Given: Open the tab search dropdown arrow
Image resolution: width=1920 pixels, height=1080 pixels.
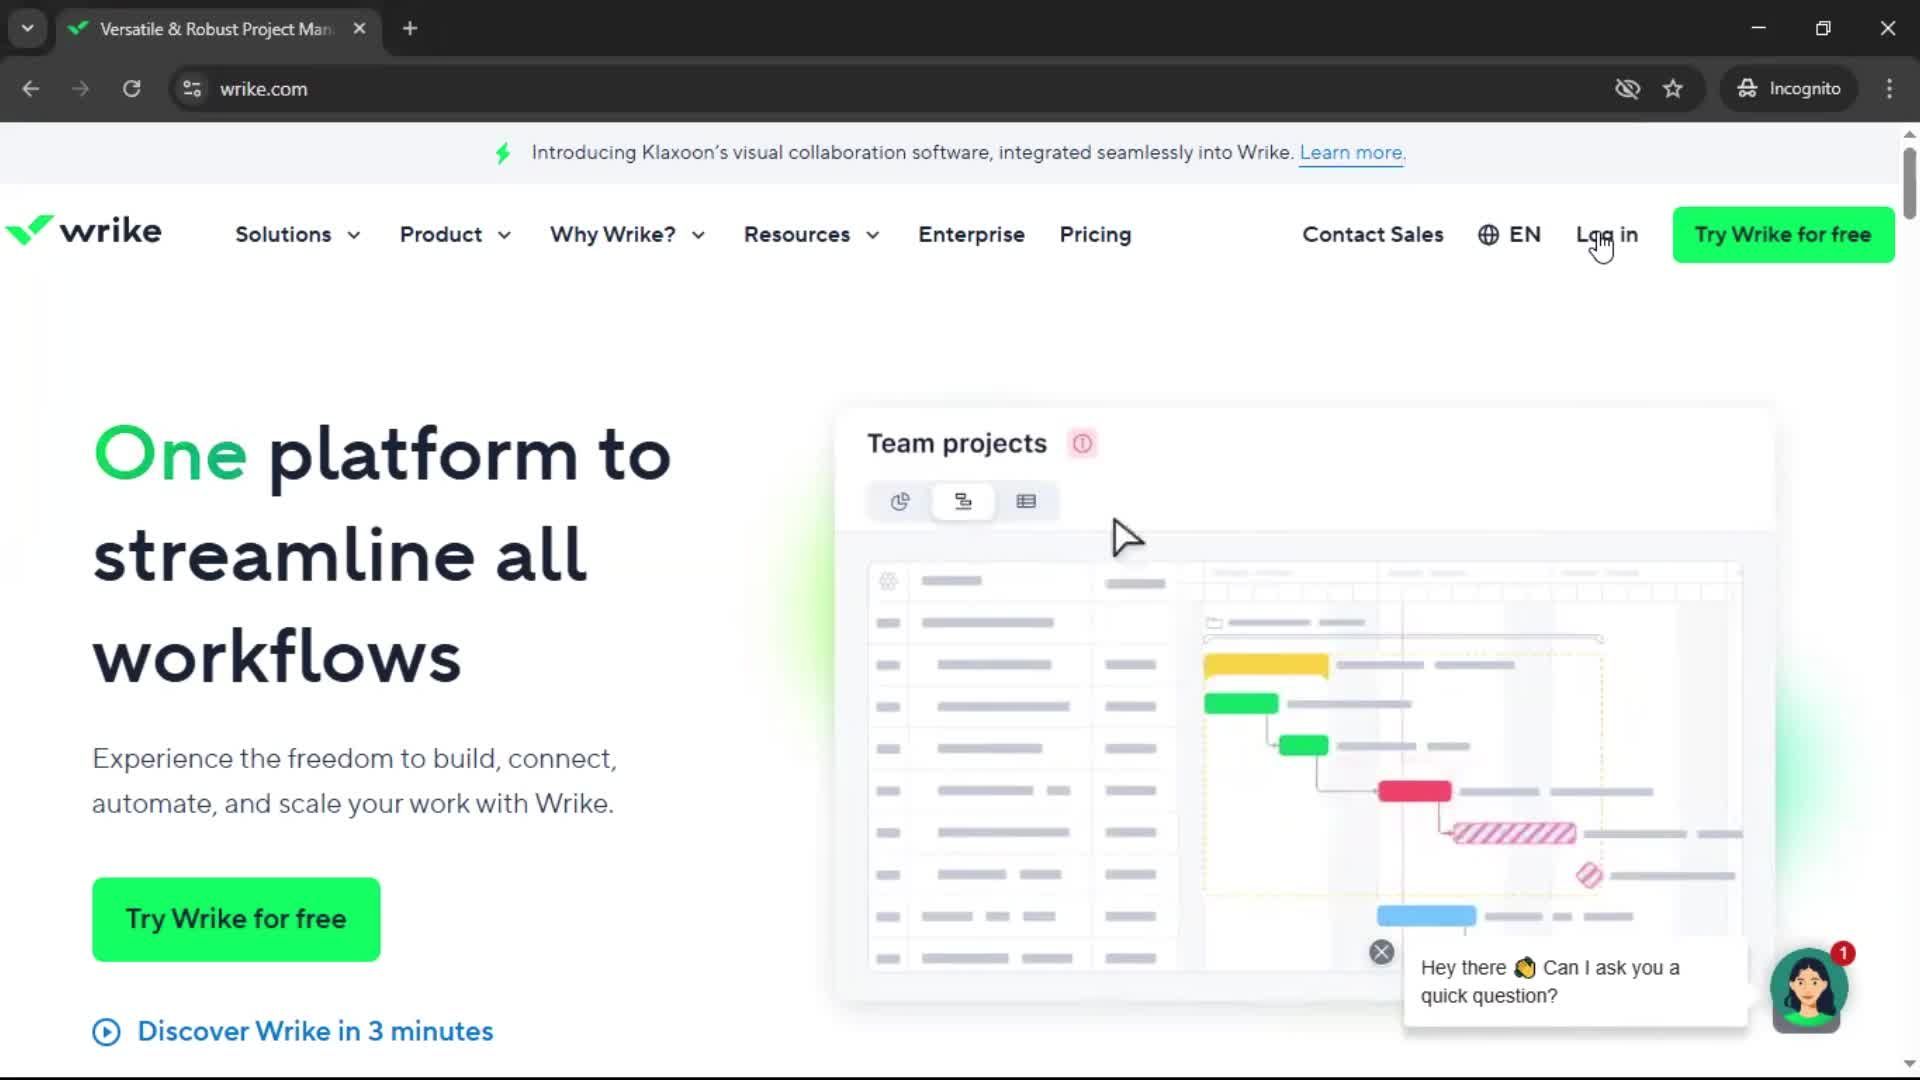Looking at the screenshot, I should tap(28, 29).
